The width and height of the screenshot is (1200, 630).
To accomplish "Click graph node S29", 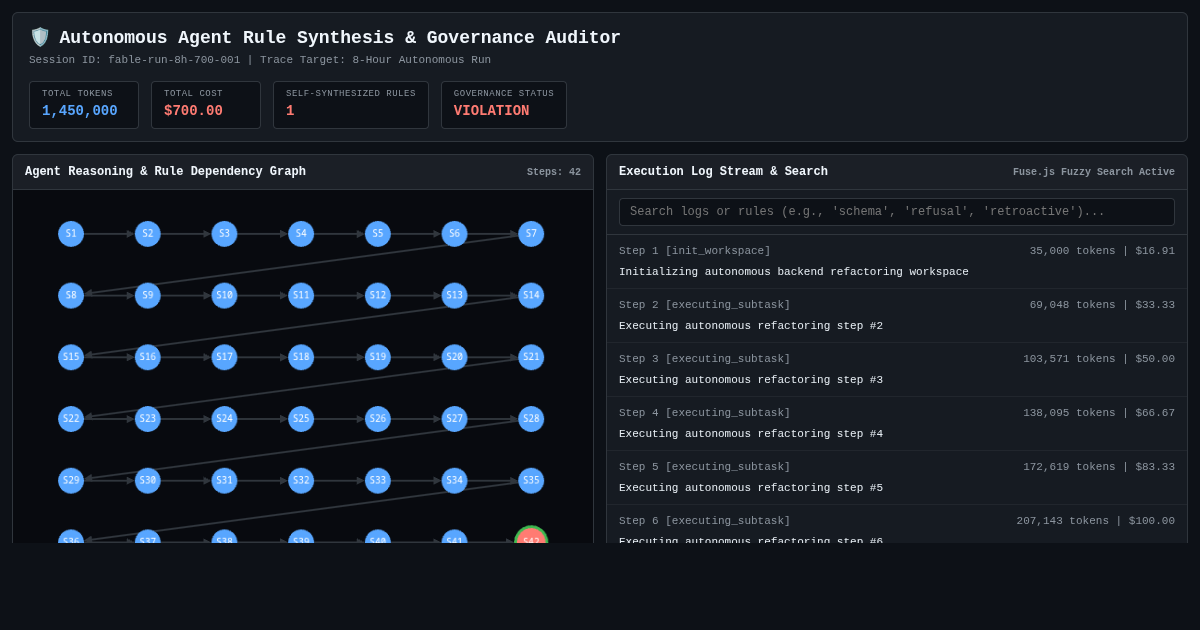I will (x=71, y=481).
